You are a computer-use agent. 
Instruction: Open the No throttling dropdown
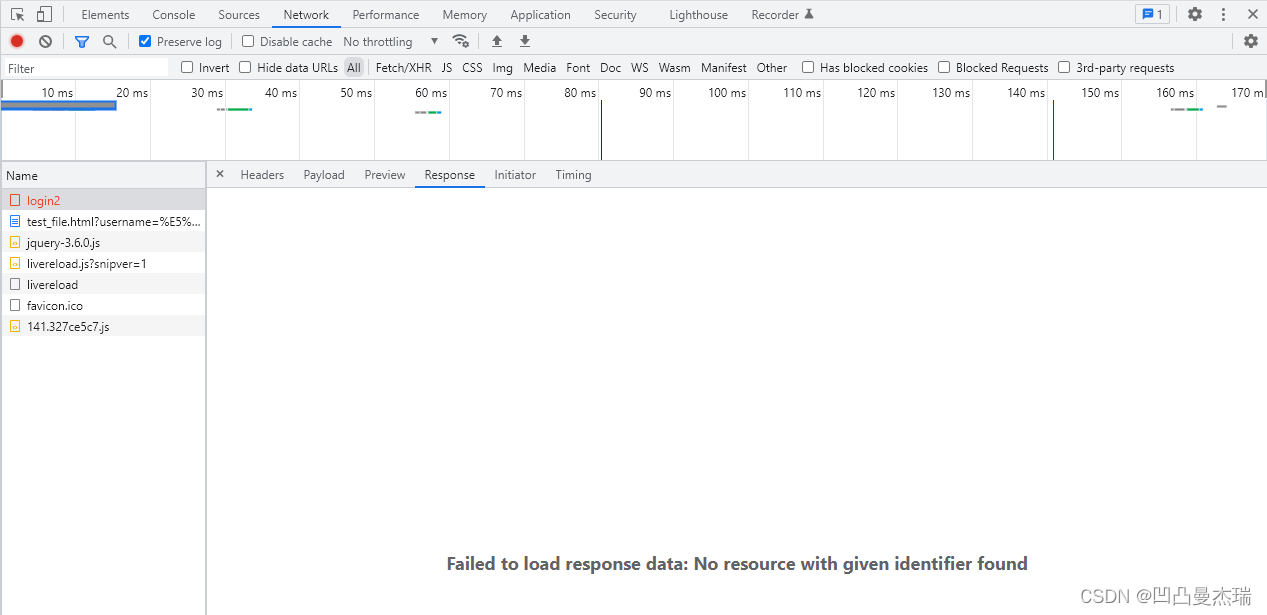[x=390, y=42]
